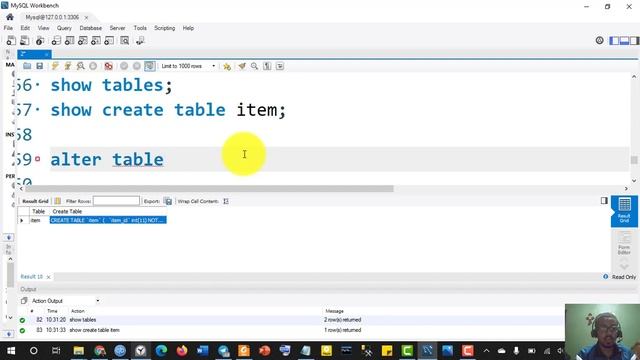
Task: Open View menu
Action: 43,28
